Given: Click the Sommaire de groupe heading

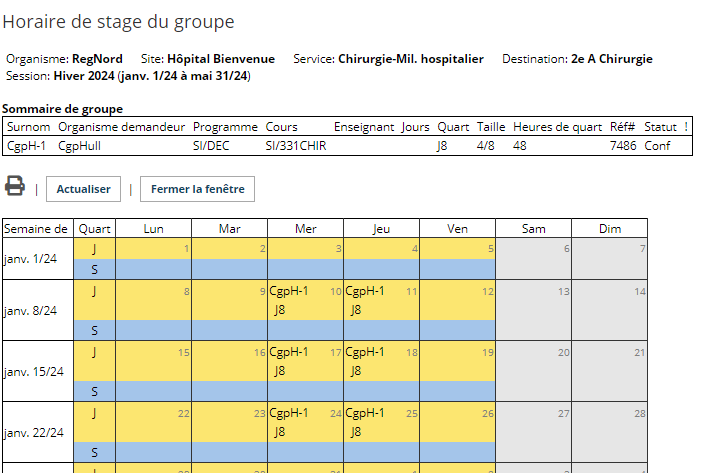Looking at the screenshot, I should coord(62,109).
